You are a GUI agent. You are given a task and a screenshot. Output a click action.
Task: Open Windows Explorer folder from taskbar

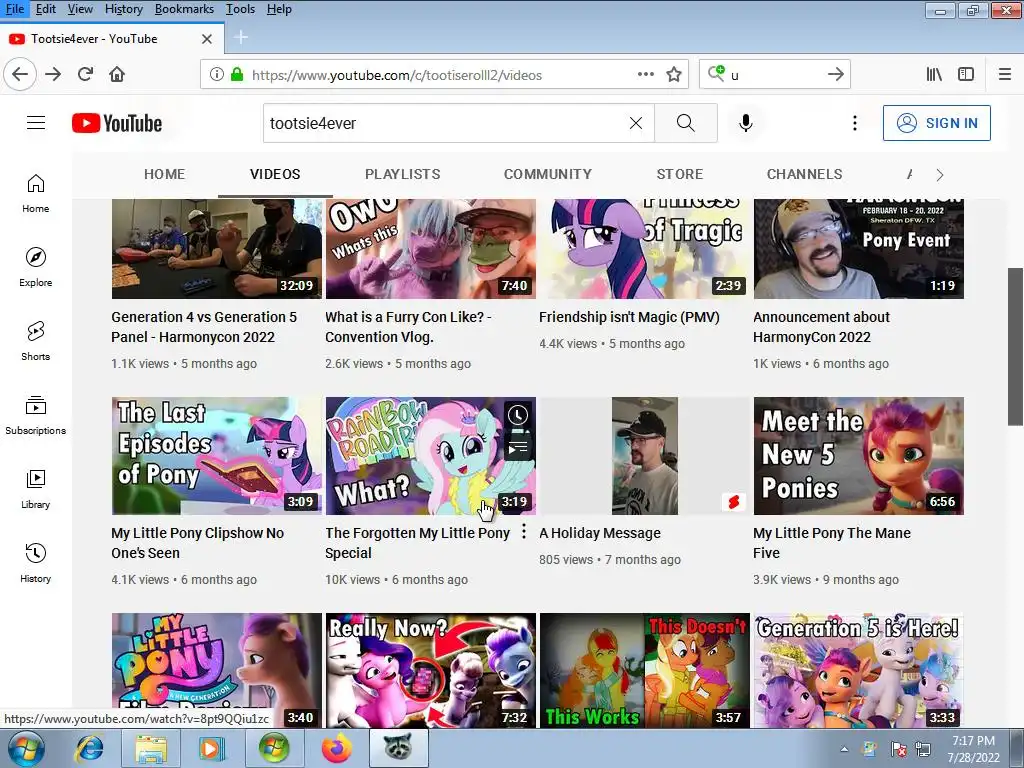click(x=151, y=748)
